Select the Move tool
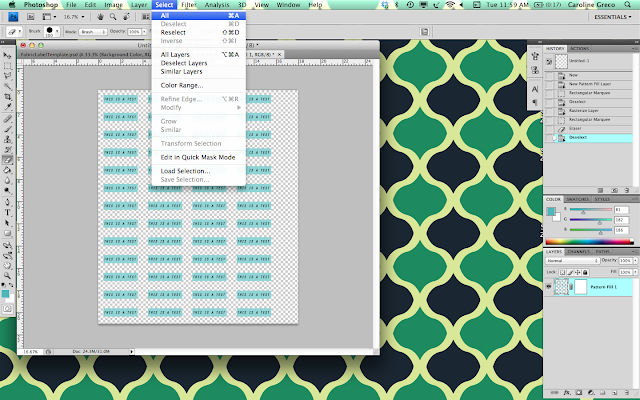The height and width of the screenshot is (400, 640). (7, 55)
